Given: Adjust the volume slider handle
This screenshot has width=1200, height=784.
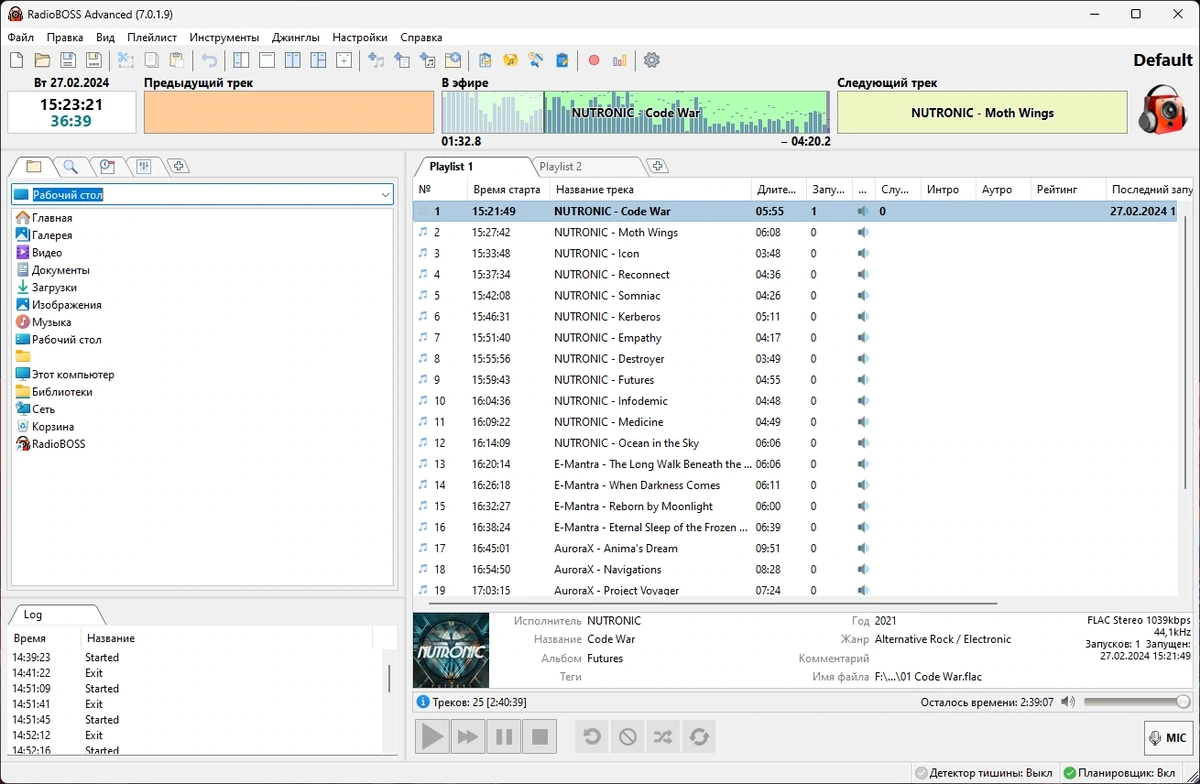Looking at the screenshot, I should click(x=1183, y=702).
